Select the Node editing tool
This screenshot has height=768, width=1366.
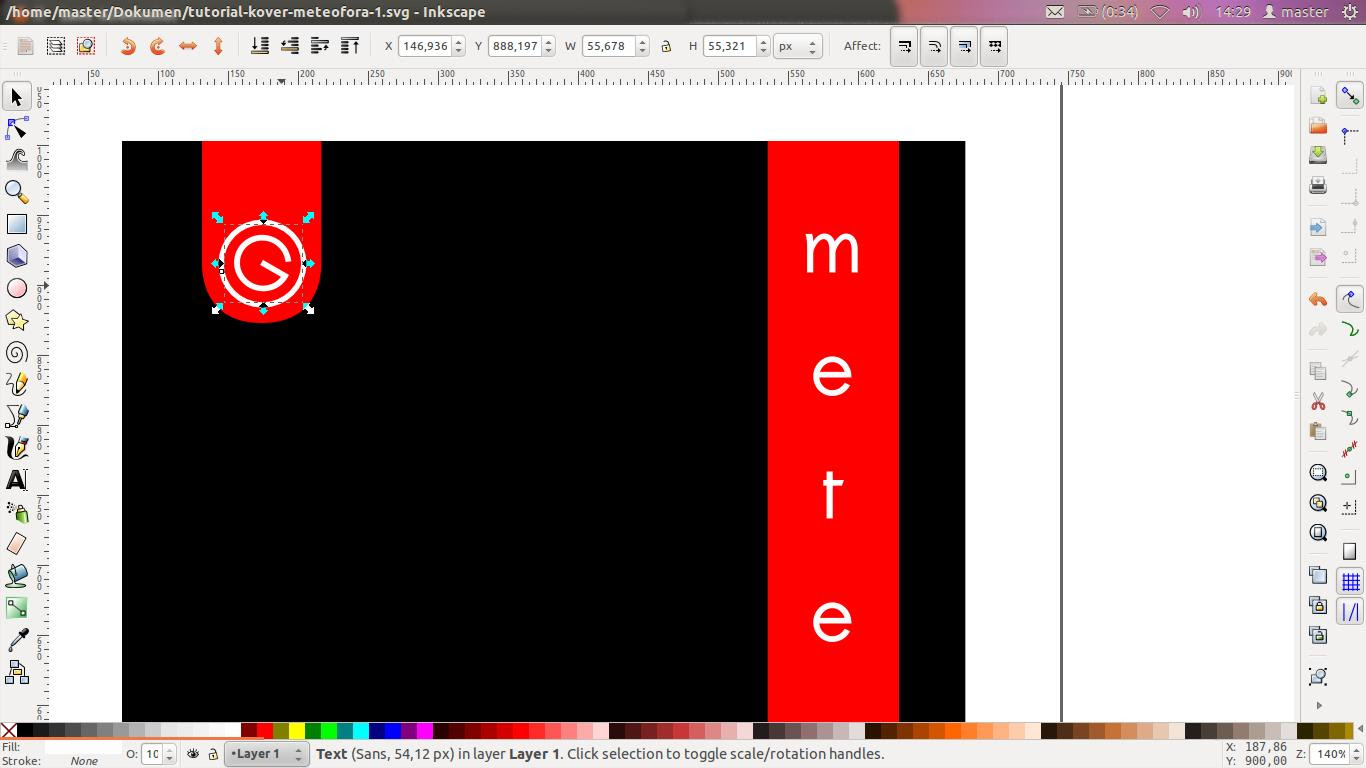pos(16,129)
